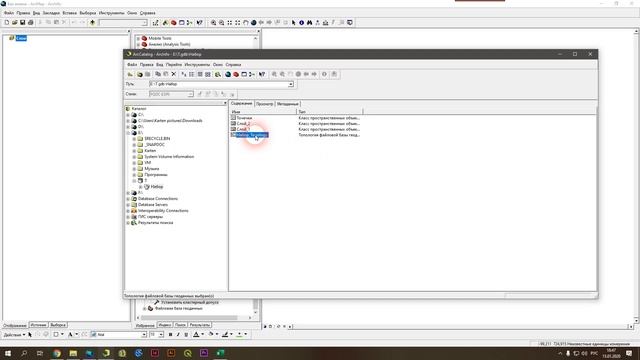The width and height of the screenshot is (640, 360).
Task: Open ModelBuilder icon in ArcCatalog toolbar
Action: (x=252, y=74)
